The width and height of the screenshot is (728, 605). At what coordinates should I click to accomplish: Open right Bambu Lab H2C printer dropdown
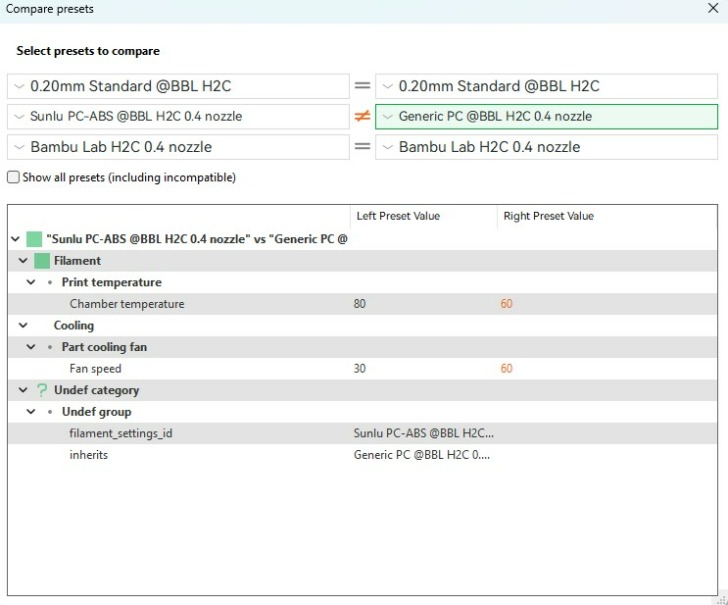point(546,147)
